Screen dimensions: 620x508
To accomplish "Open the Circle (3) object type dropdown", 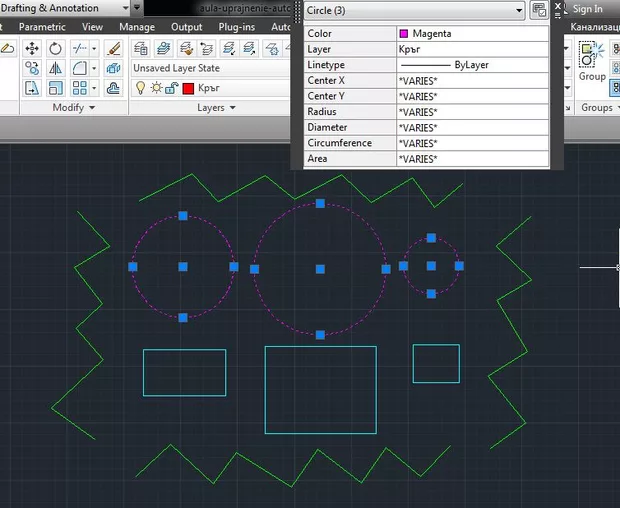I will click(414, 11).
